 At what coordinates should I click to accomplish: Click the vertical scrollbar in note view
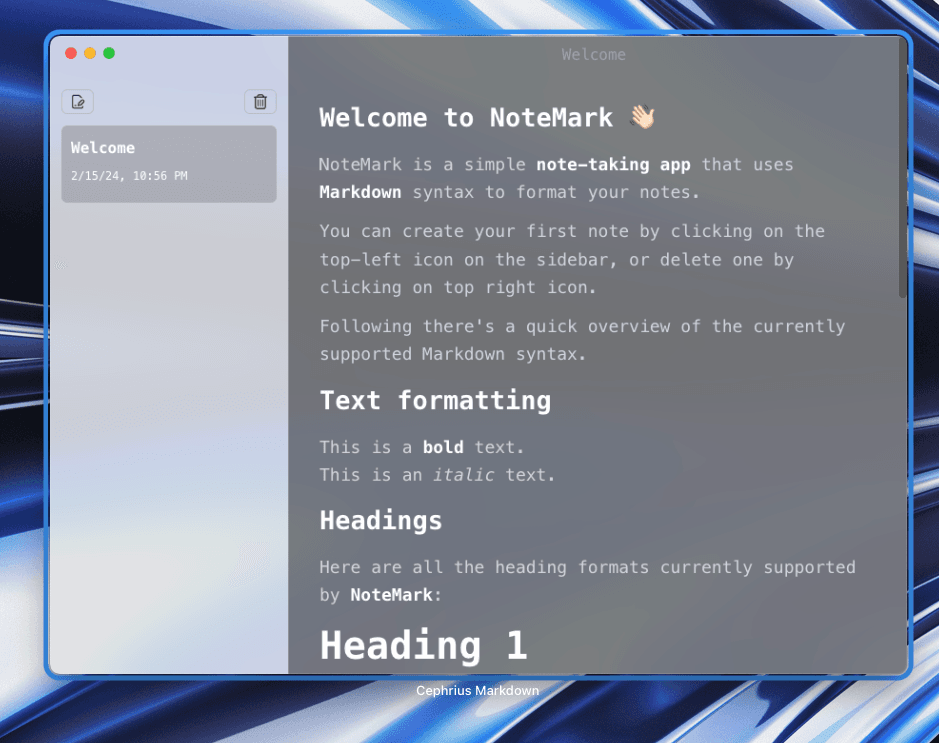(902, 168)
